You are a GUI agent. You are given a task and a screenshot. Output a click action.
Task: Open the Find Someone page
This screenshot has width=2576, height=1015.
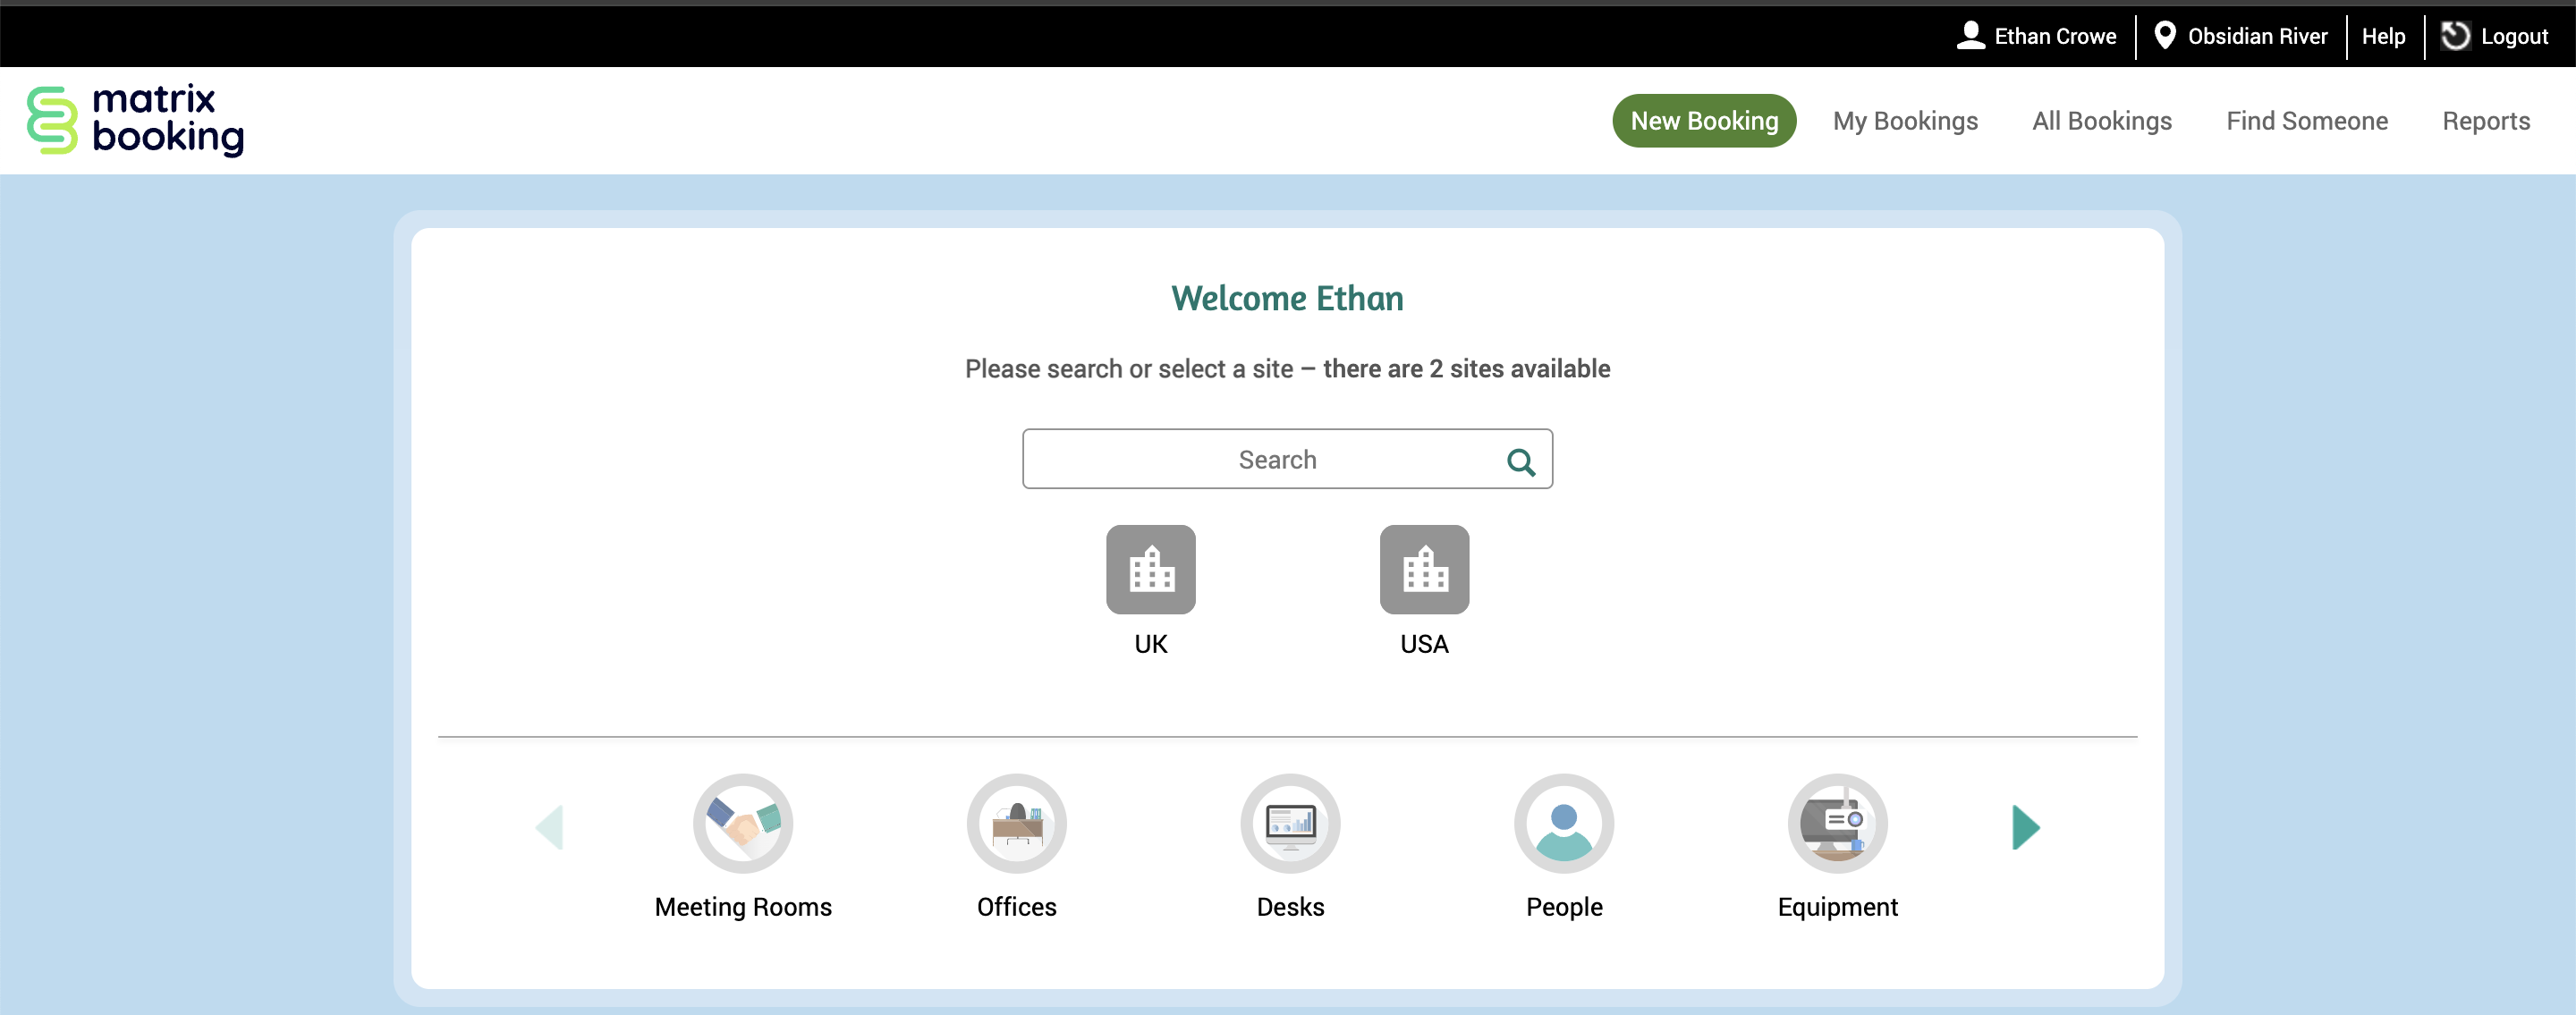(2306, 121)
